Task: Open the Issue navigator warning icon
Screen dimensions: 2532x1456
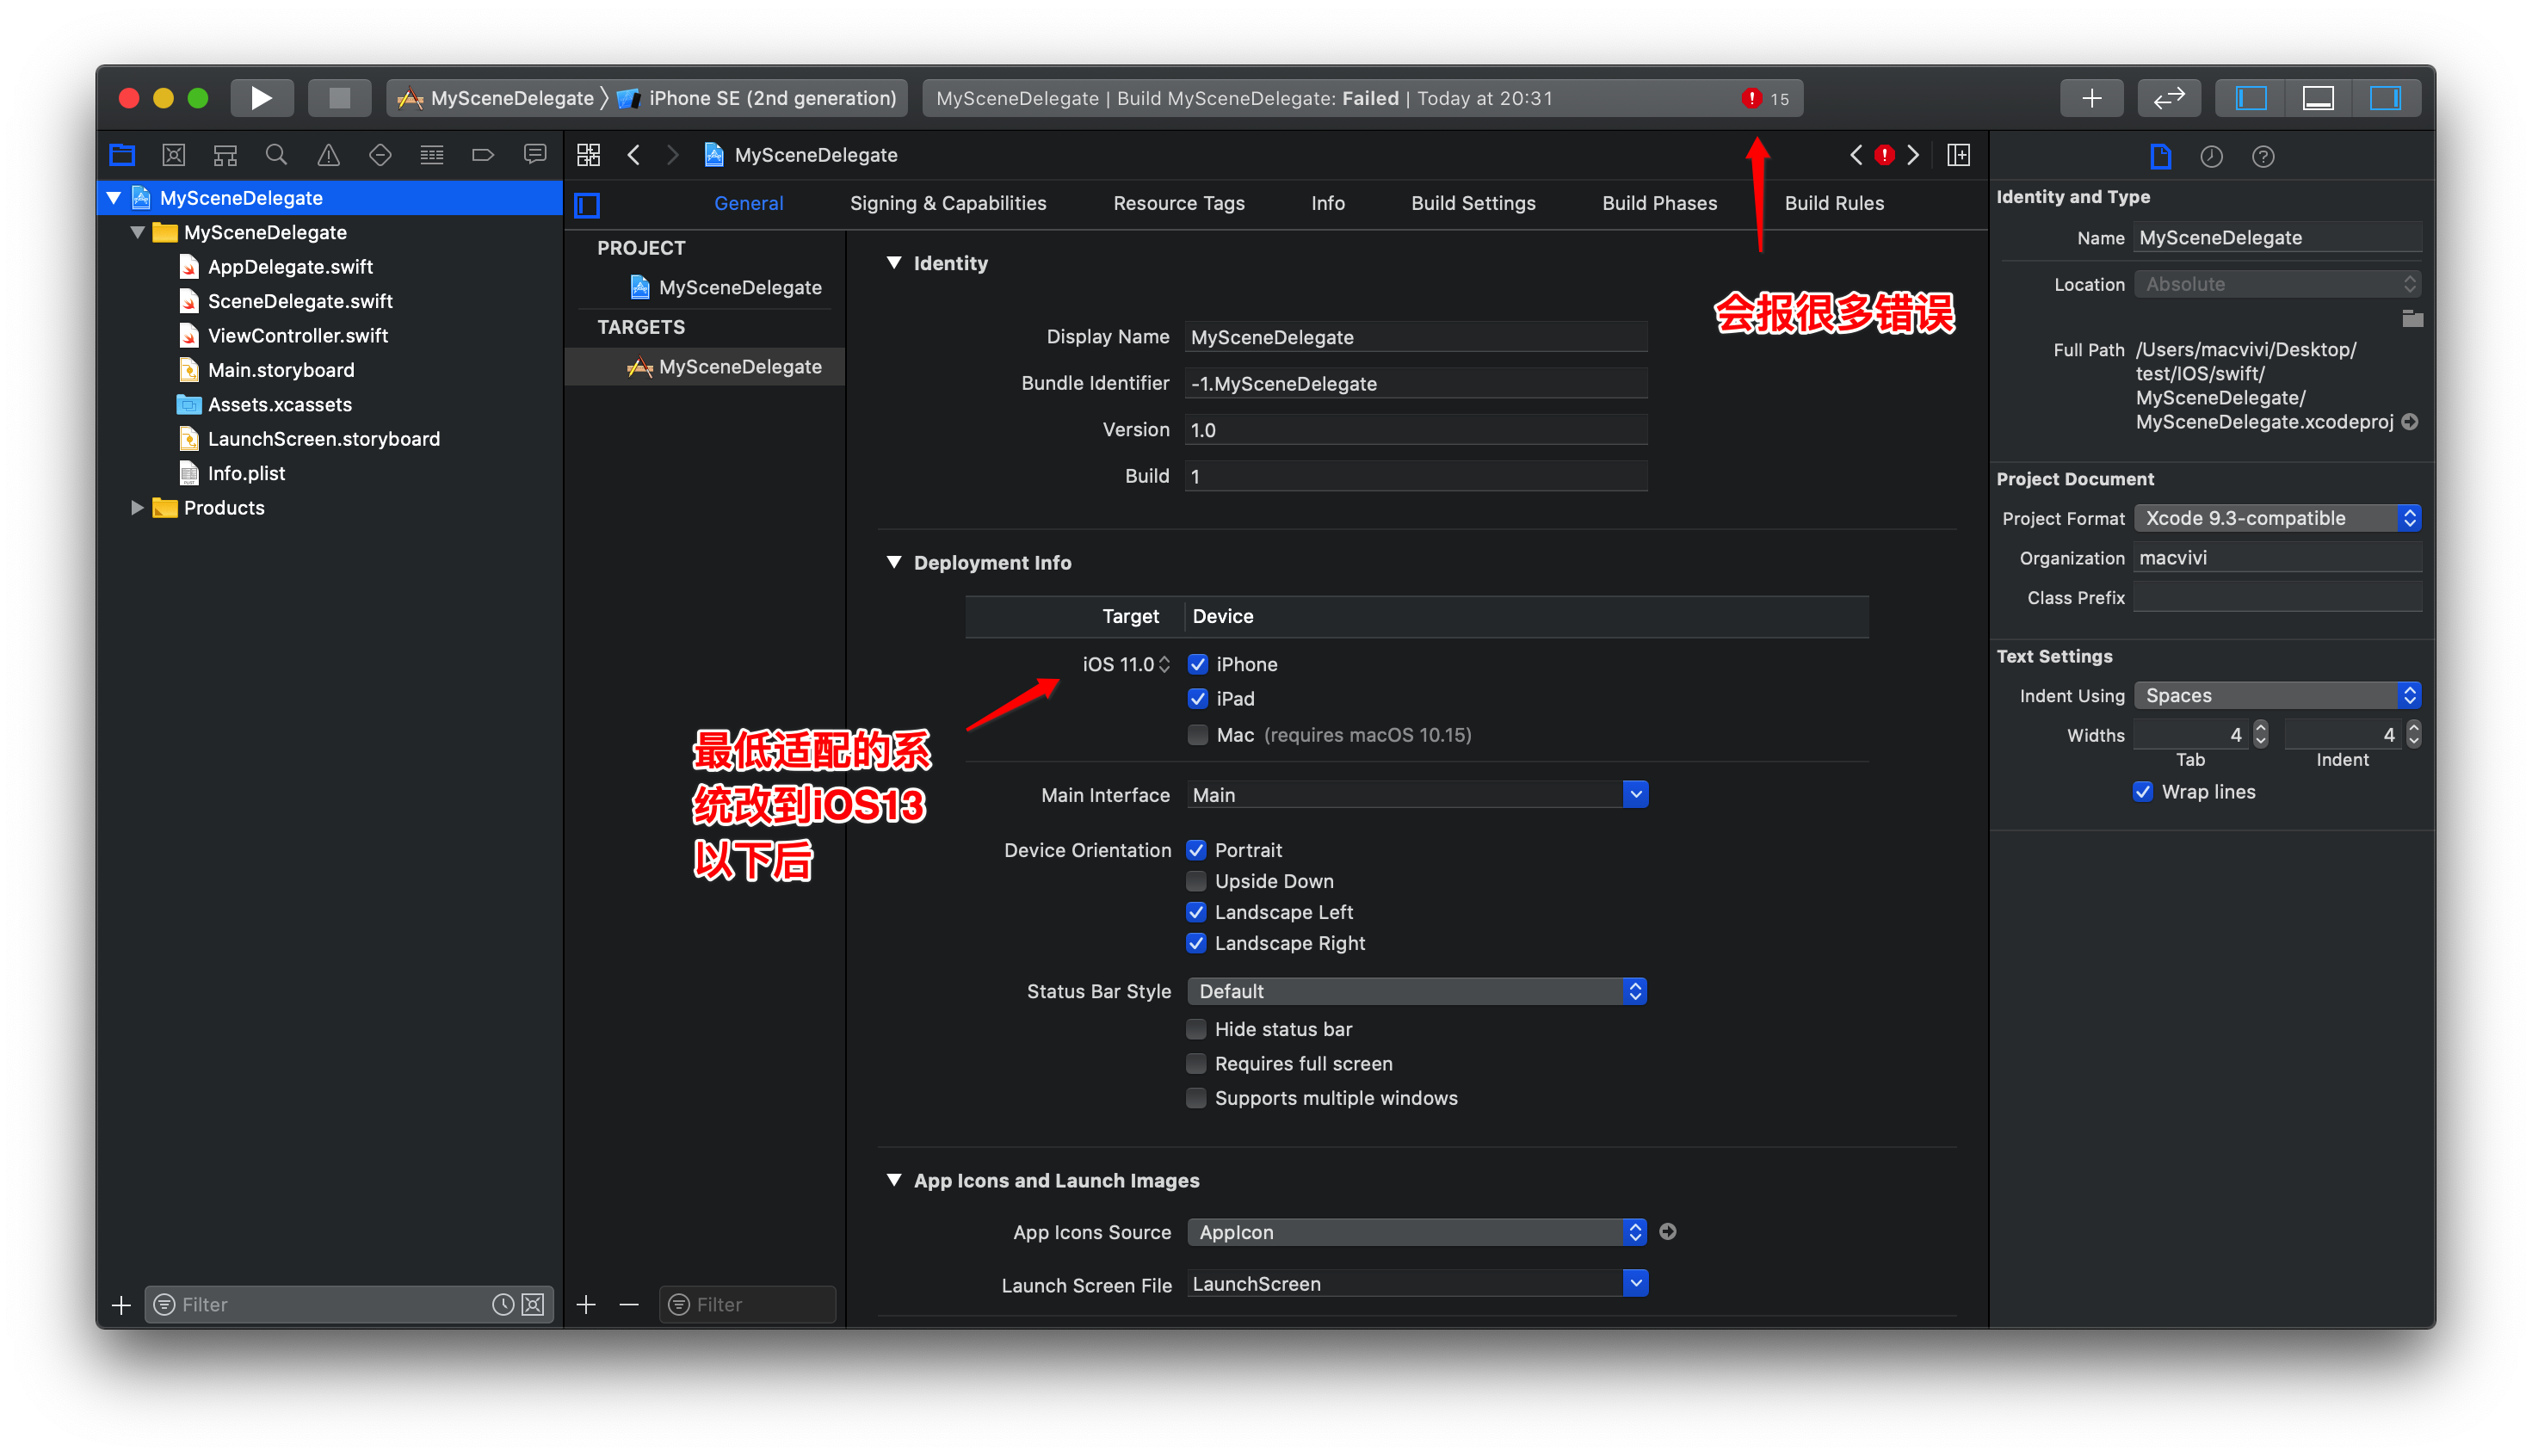Action: tap(328, 155)
